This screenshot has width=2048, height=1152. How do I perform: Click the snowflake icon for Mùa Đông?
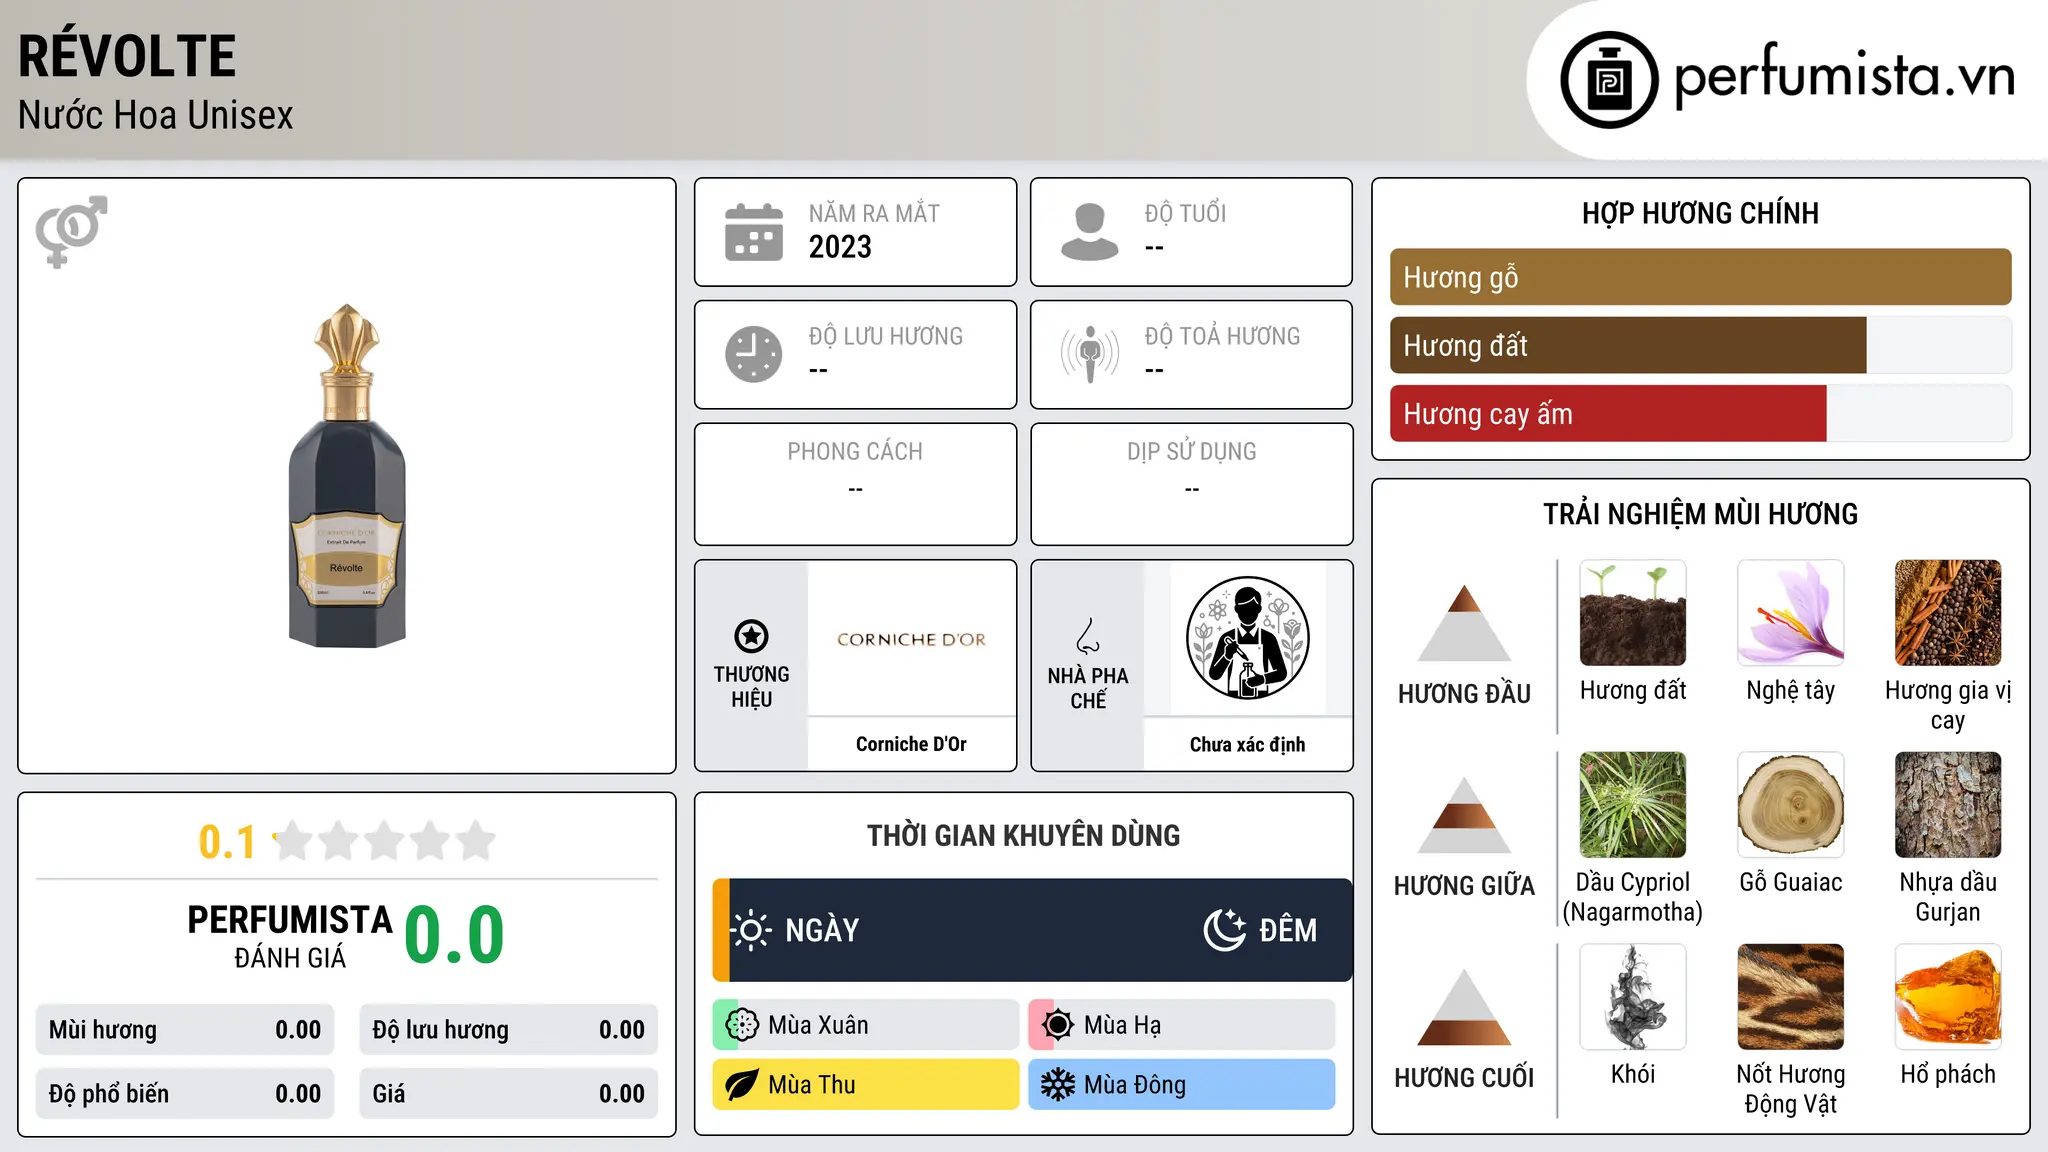click(x=1058, y=1085)
